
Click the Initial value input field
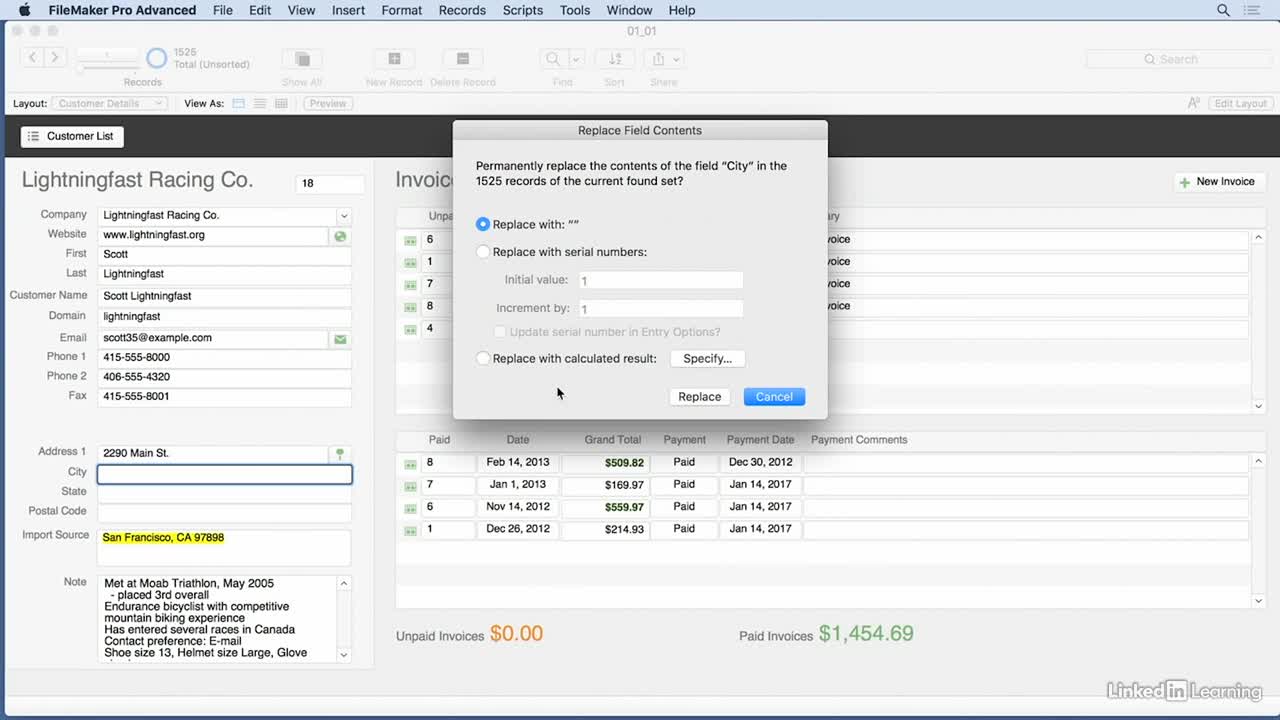(x=660, y=281)
